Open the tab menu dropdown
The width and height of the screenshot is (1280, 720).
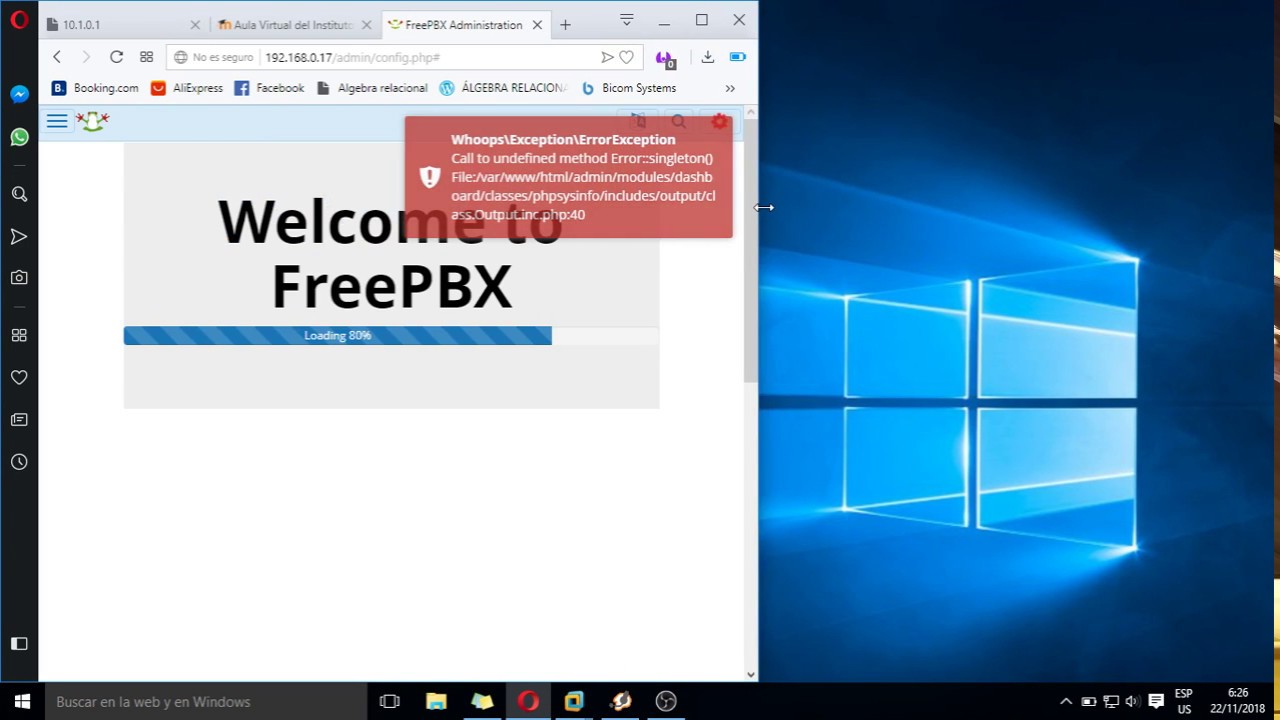626,20
